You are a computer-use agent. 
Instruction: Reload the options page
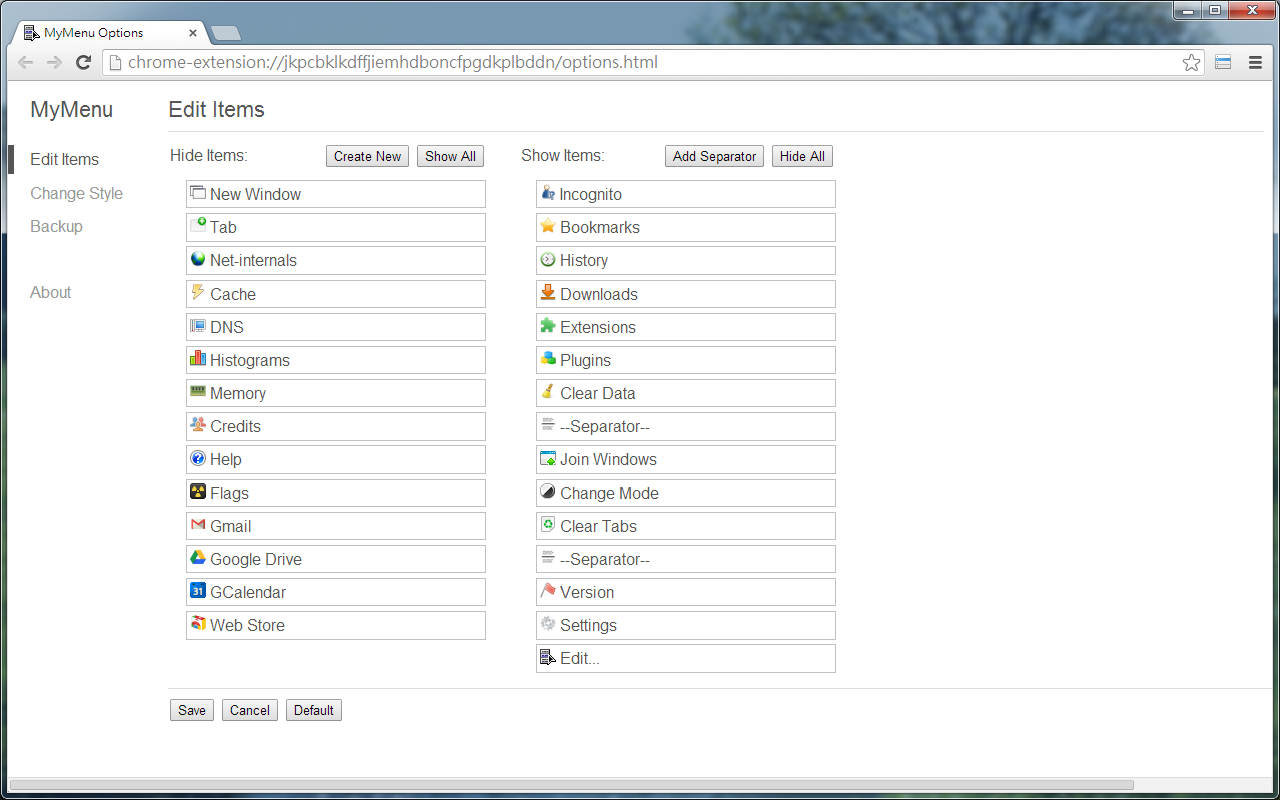click(x=84, y=63)
